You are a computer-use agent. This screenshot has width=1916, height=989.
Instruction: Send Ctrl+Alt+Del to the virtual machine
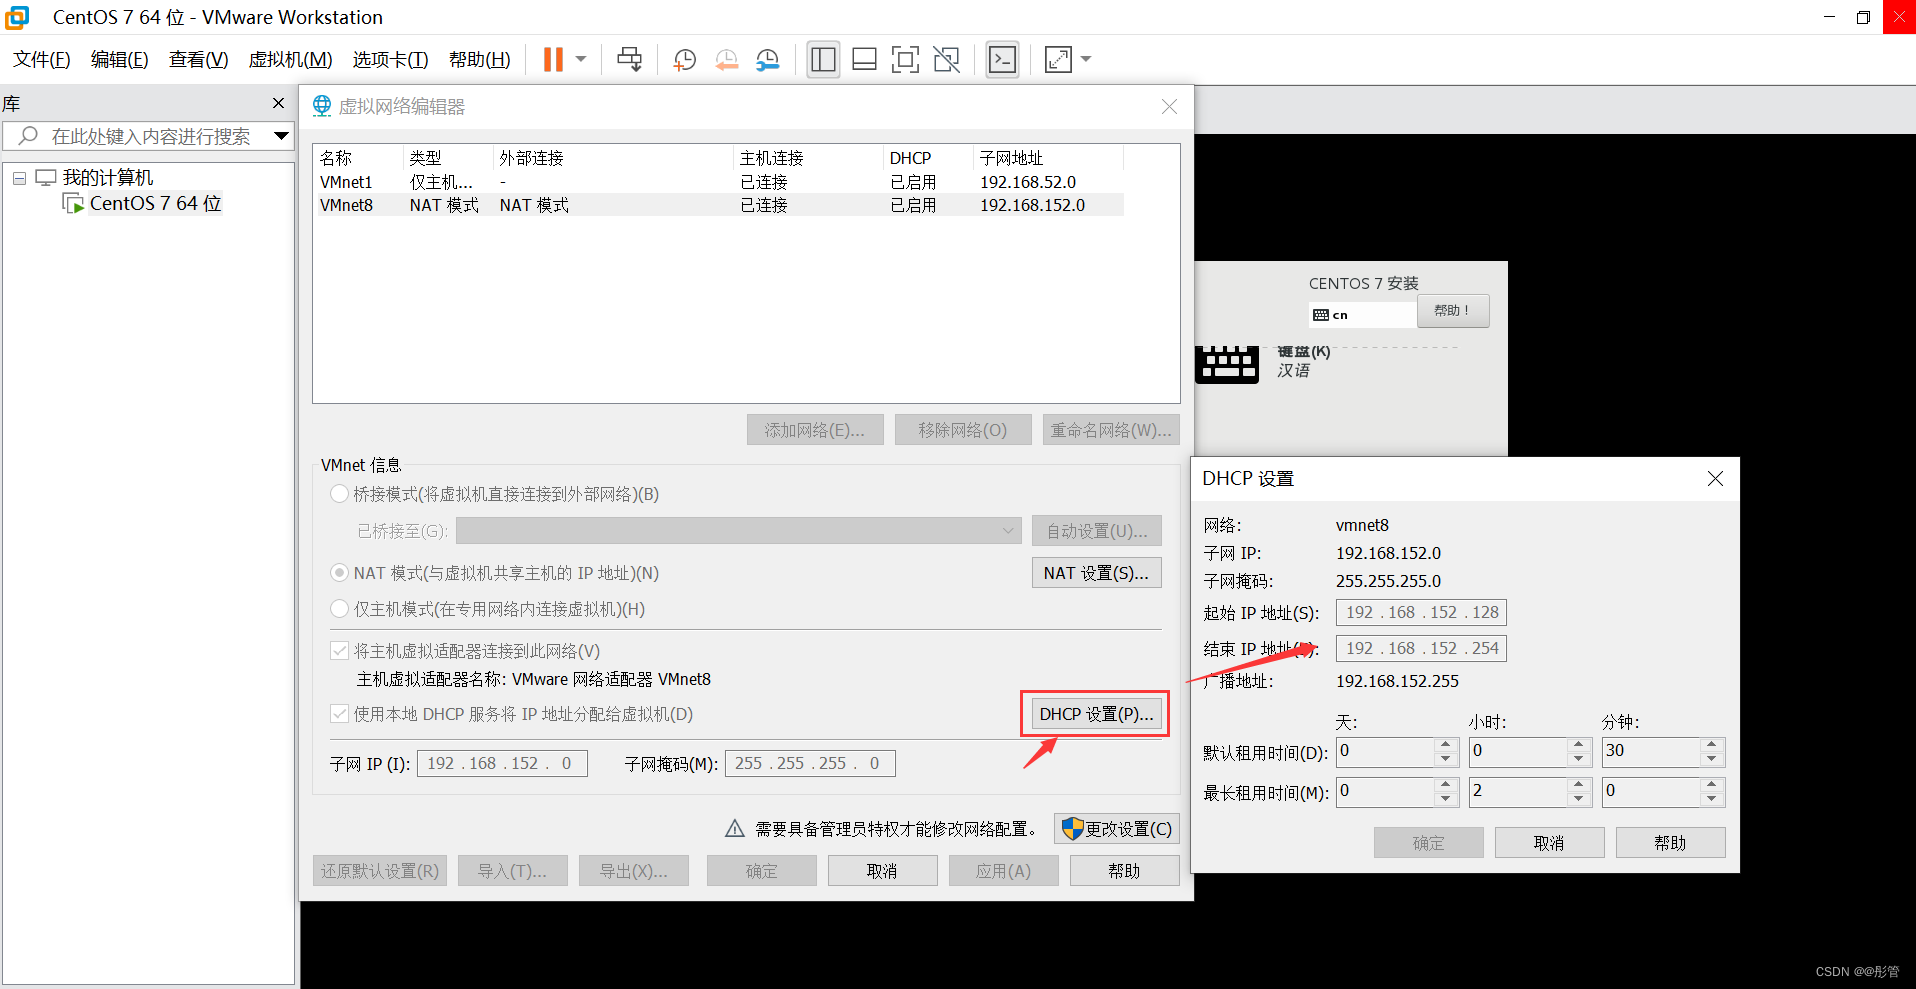coord(629,59)
